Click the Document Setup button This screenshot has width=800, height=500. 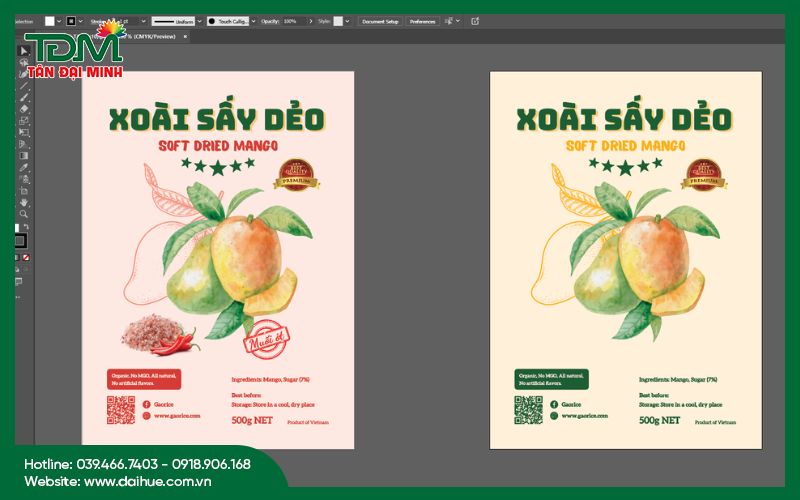click(x=380, y=21)
